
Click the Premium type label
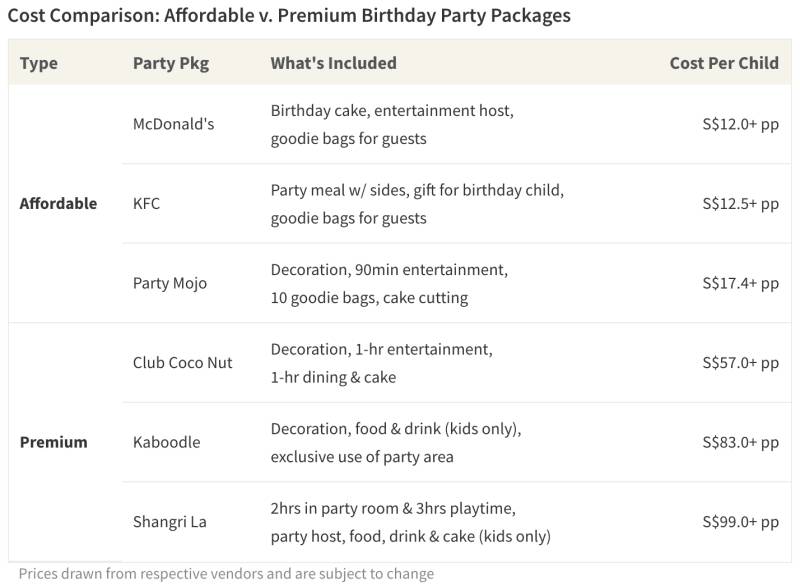pos(53,442)
